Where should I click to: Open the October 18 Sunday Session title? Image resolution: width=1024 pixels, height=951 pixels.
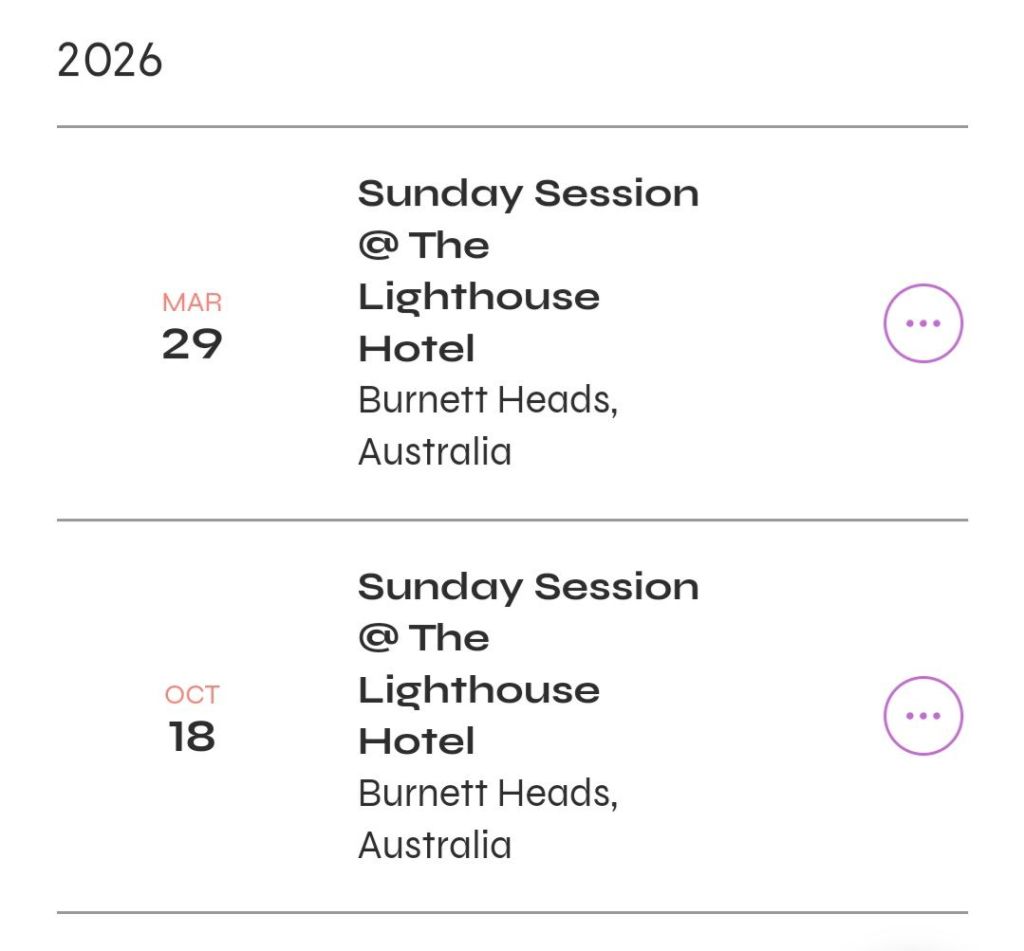click(528, 586)
